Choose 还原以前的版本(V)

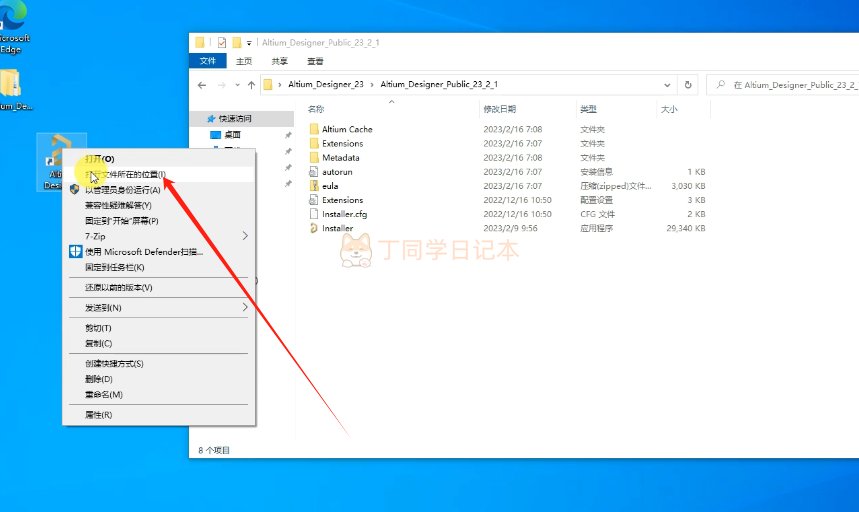159,287
